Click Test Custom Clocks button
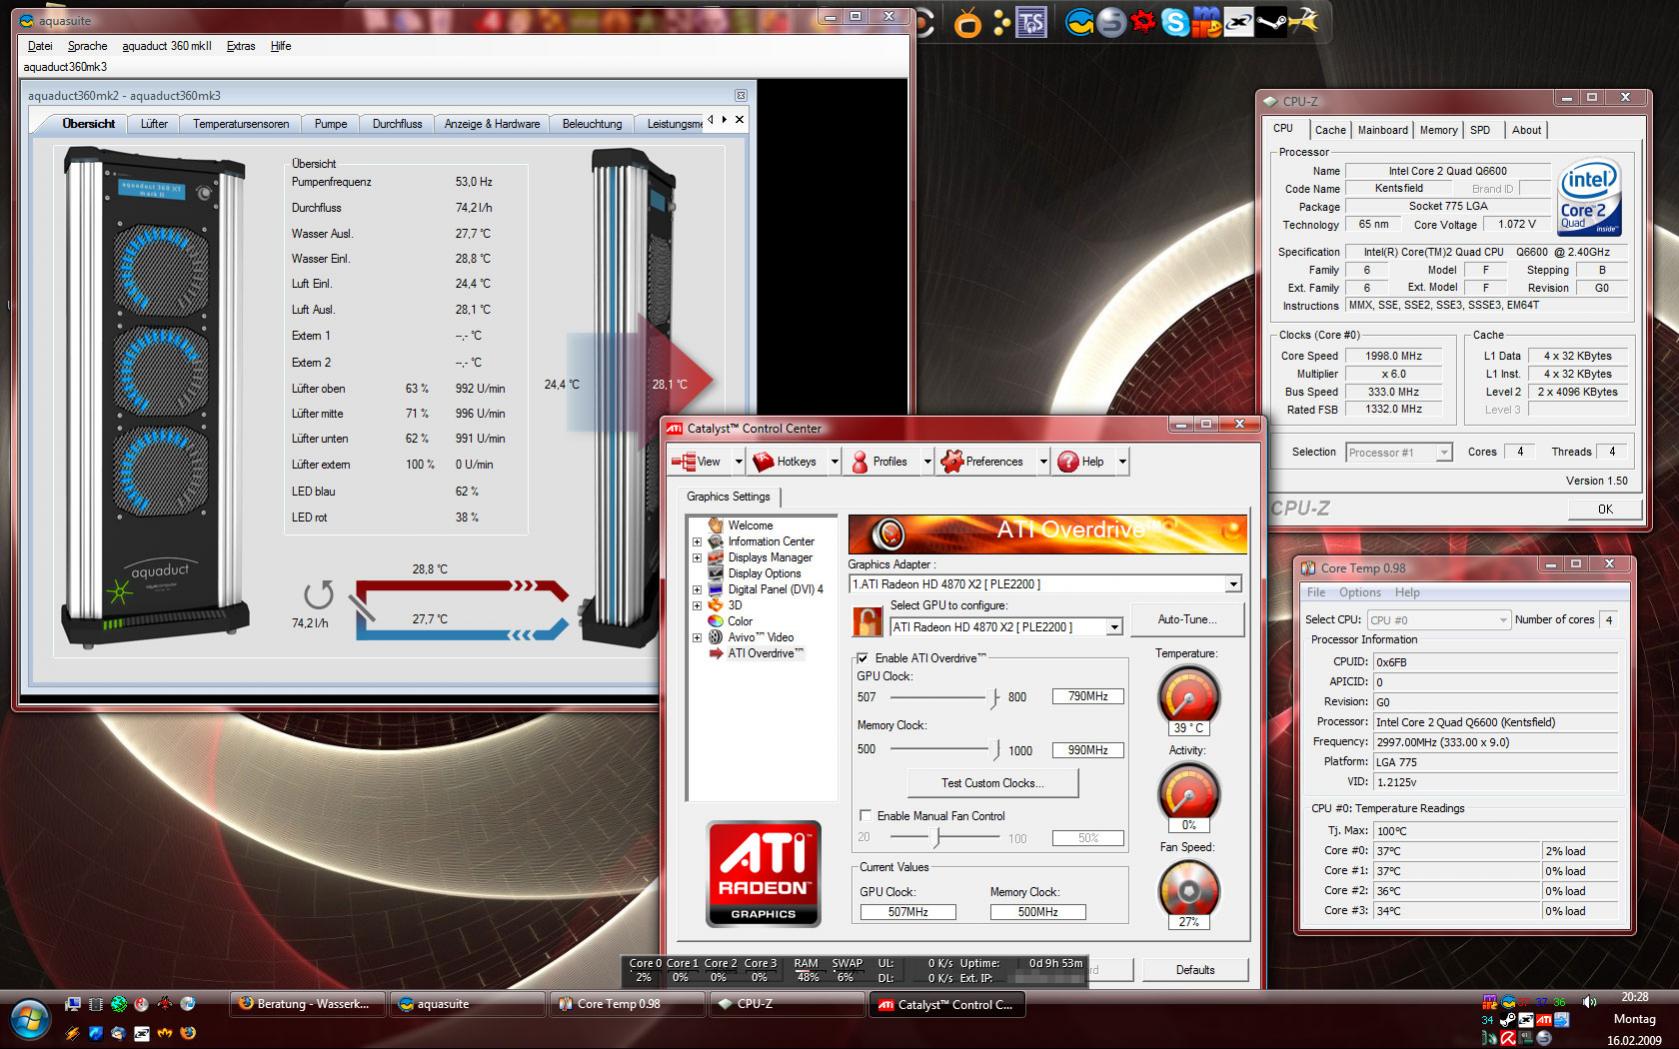The image size is (1679, 1049). pos(992,783)
